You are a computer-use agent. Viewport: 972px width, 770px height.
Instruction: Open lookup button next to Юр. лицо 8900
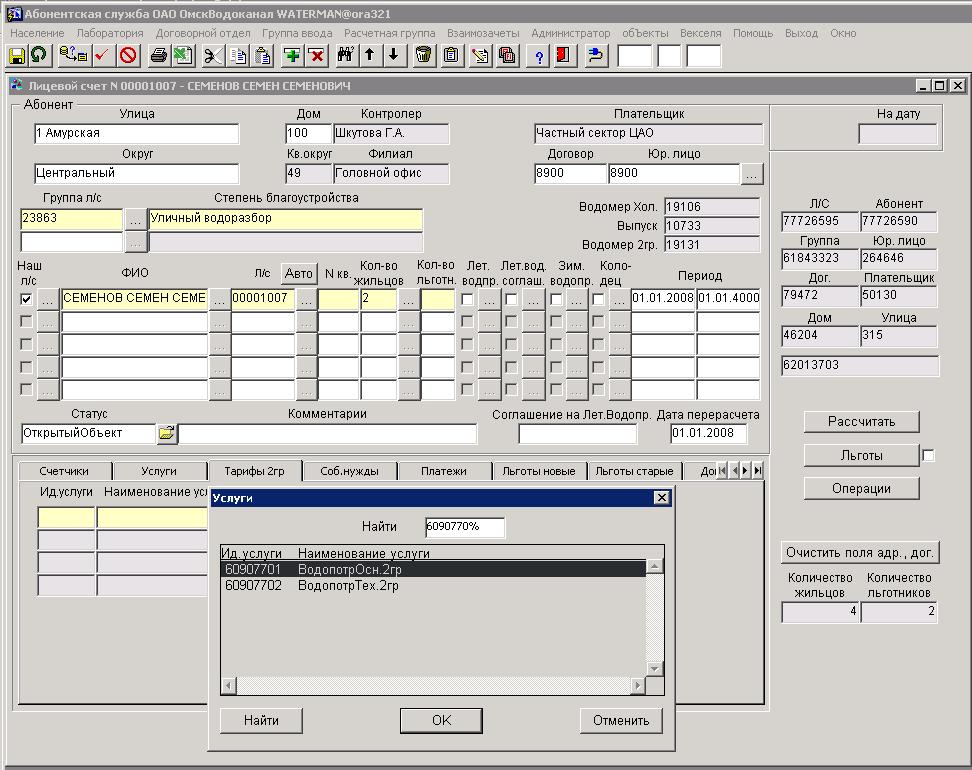click(x=752, y=174)
